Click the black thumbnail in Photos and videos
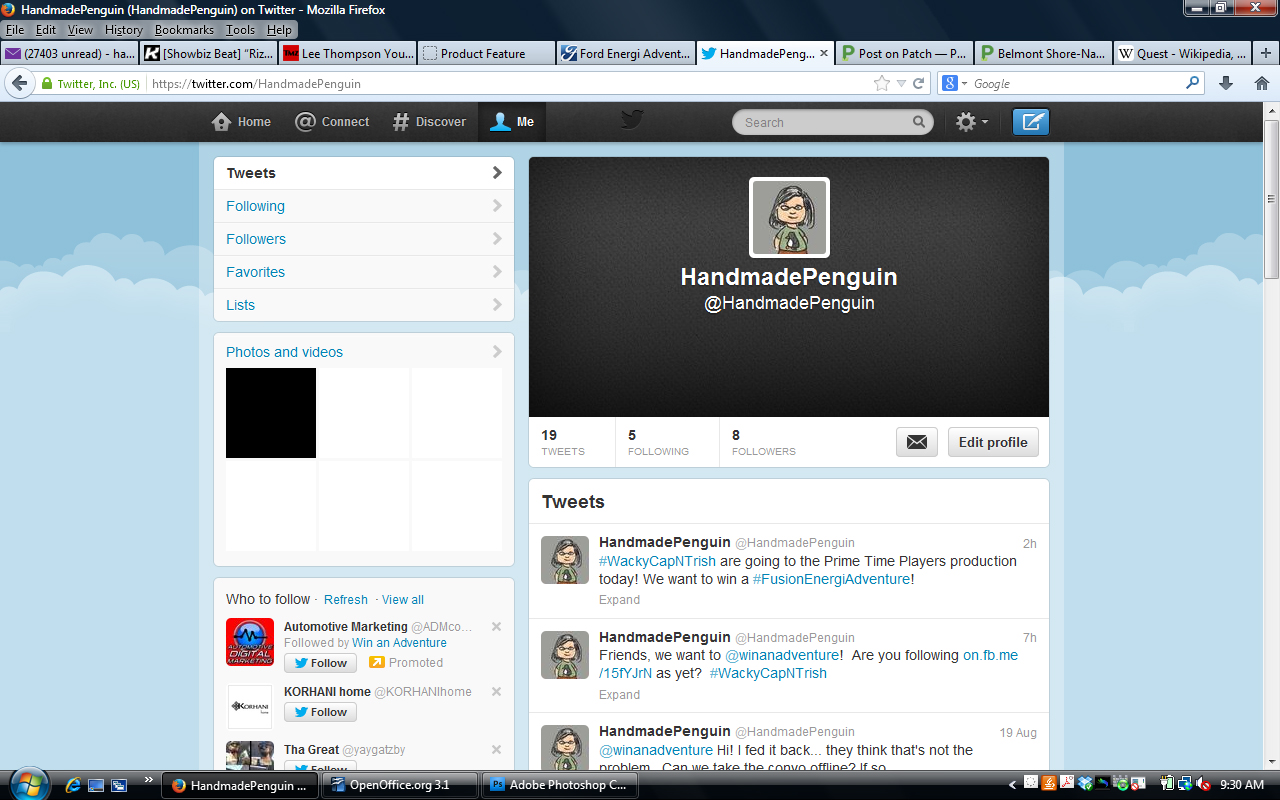Screen dimensions: 1280x800 pyautogui.click(x=271, y=413)
